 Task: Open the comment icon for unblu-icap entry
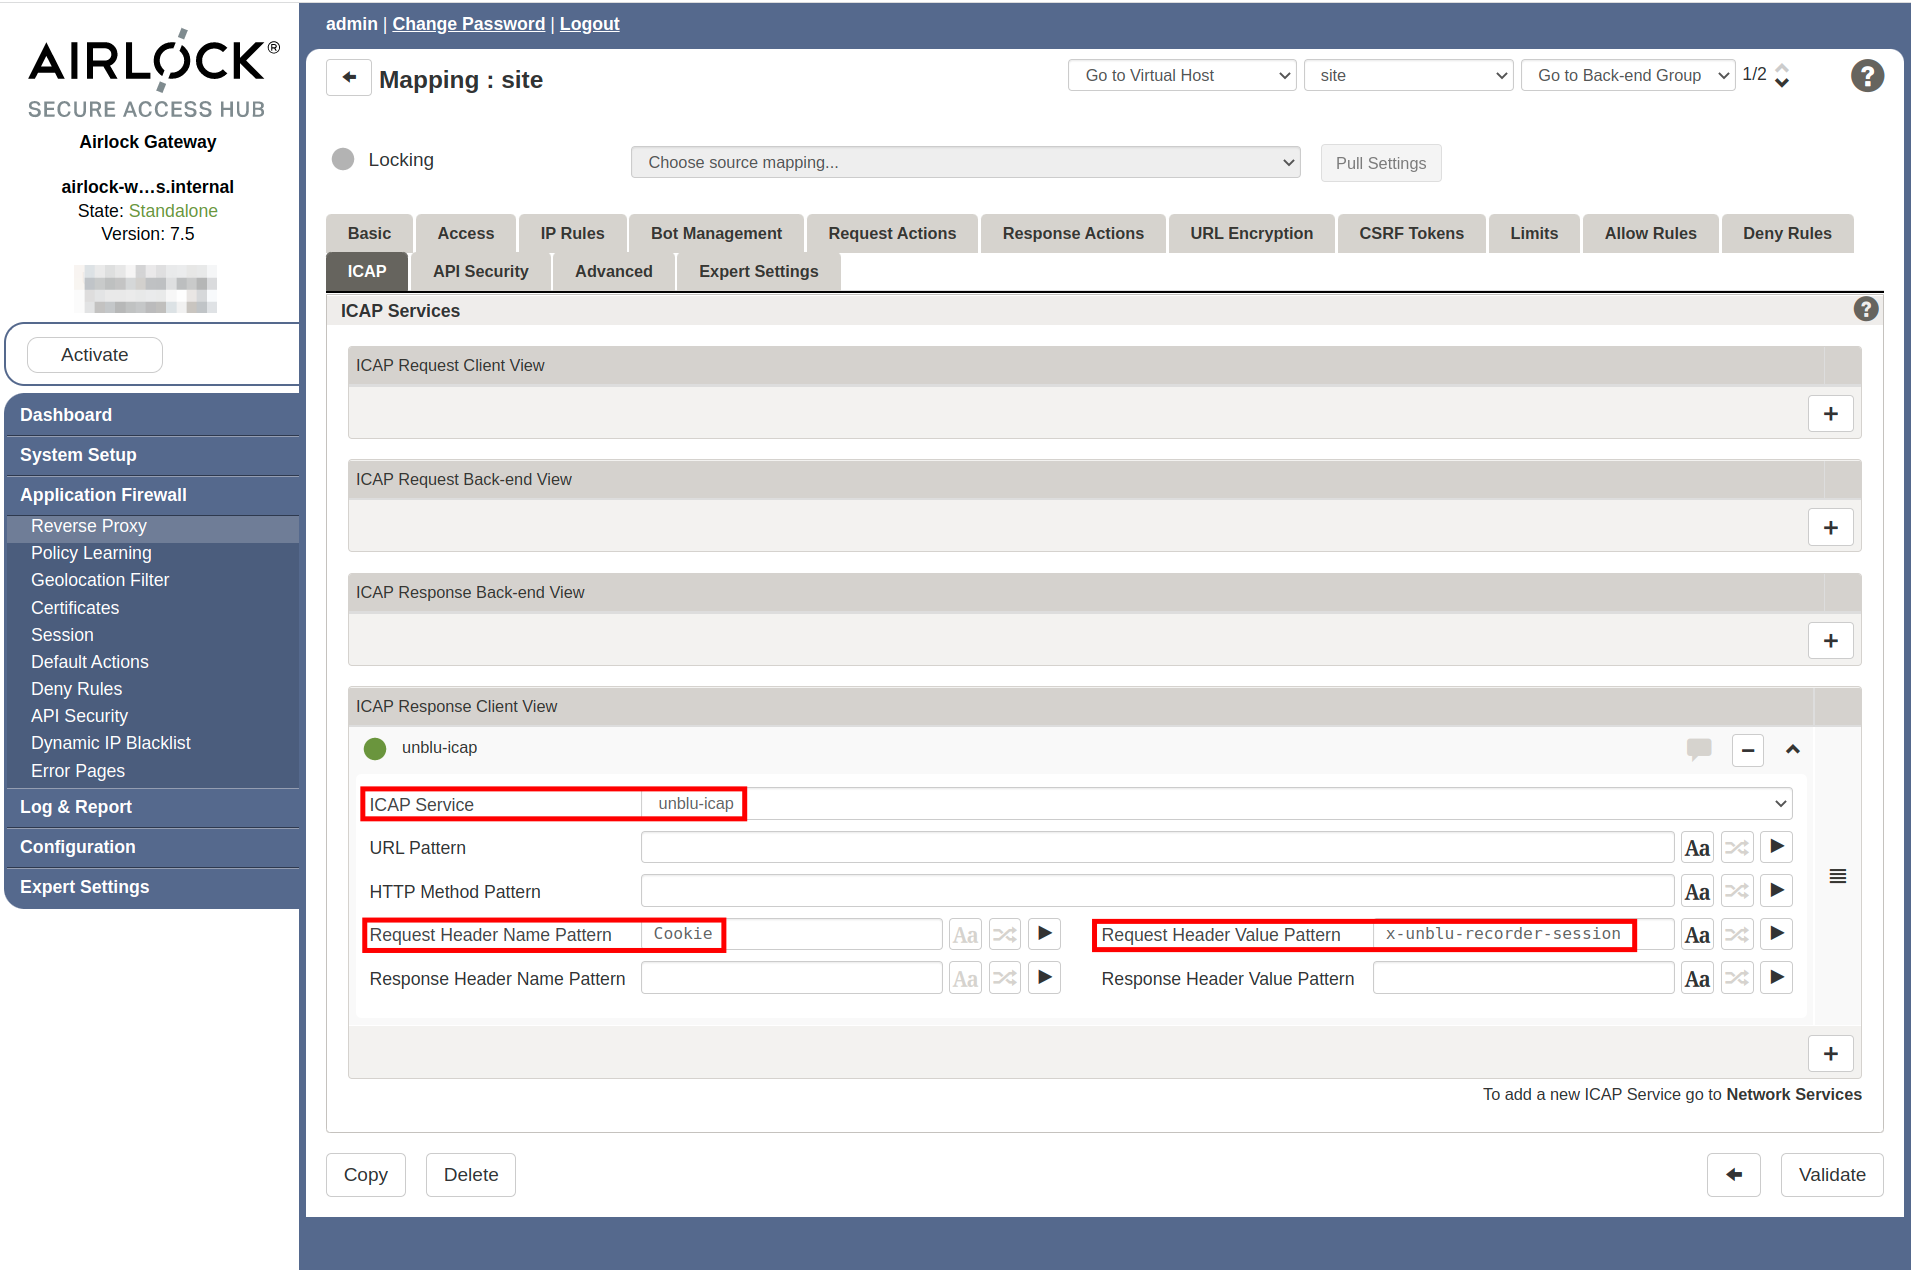[1700, 749]
